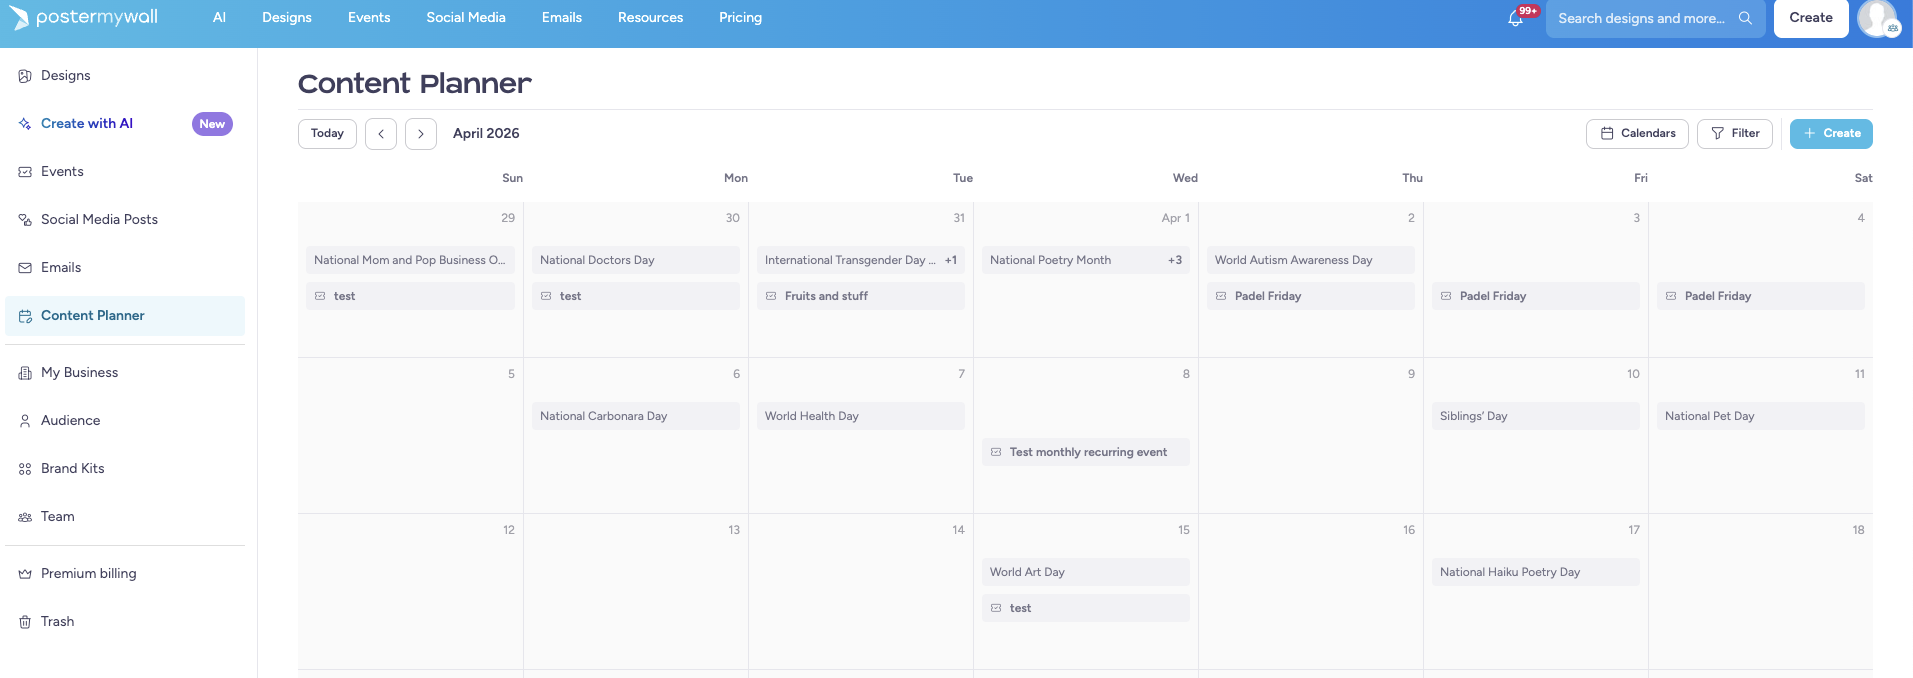Open National Pet Day event
The width and height of the screenshot is (1913, 678).
click(1761, 416)
